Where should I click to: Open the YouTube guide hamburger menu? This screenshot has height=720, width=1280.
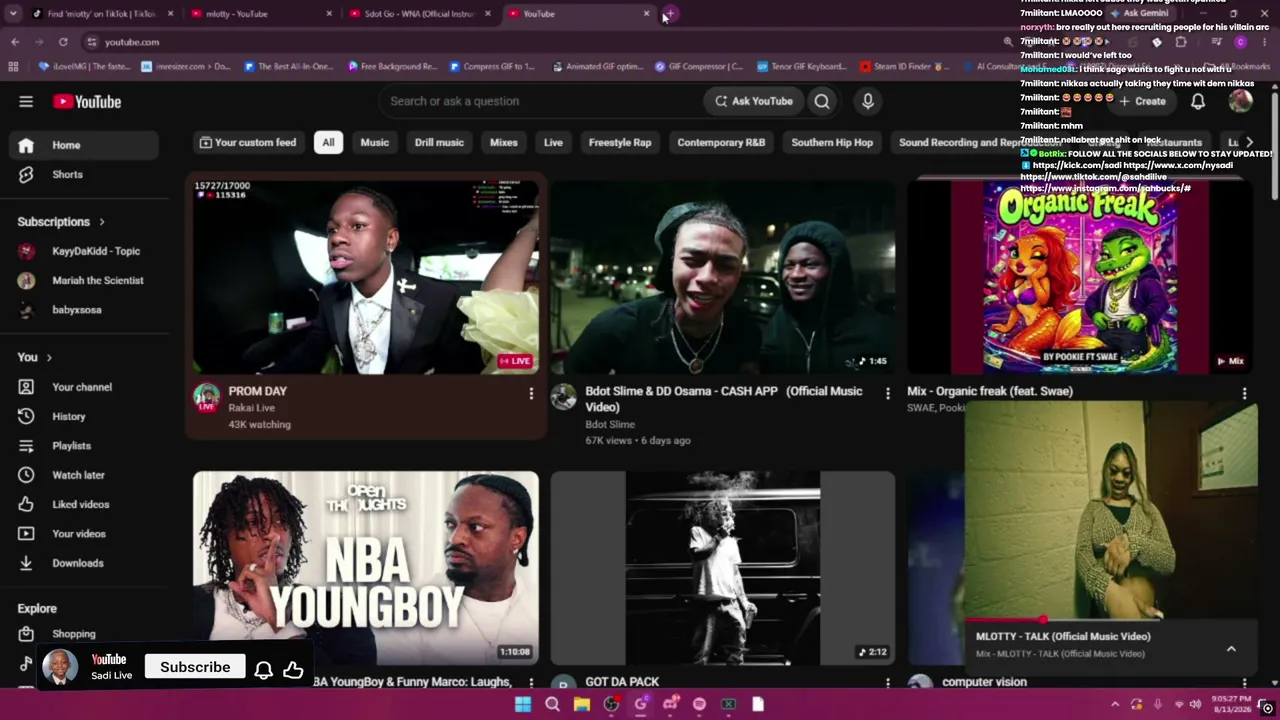[x=26, y=101]
